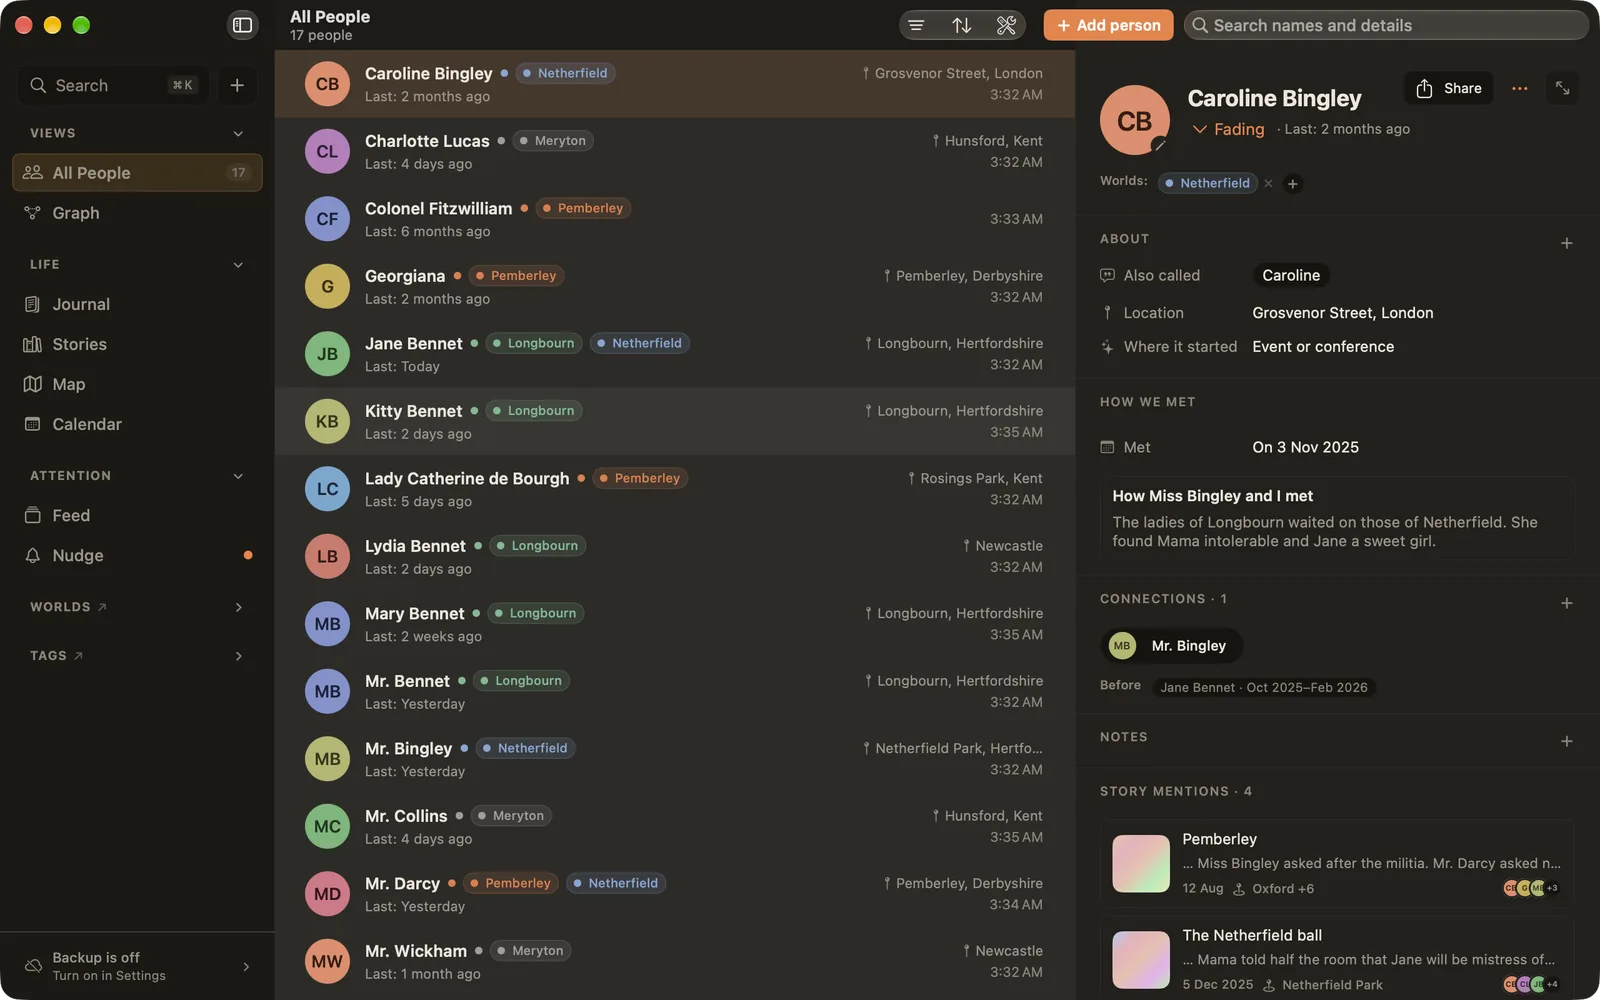Click the Add person button

[x=1108, y=25]
